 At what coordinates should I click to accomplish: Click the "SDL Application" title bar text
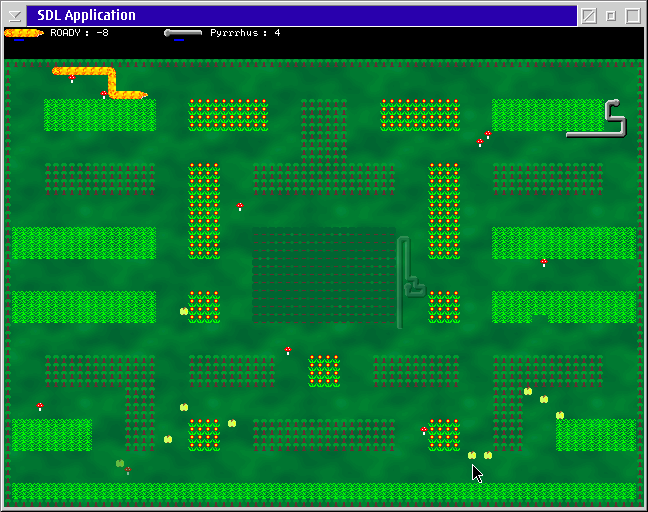point(86,15)
